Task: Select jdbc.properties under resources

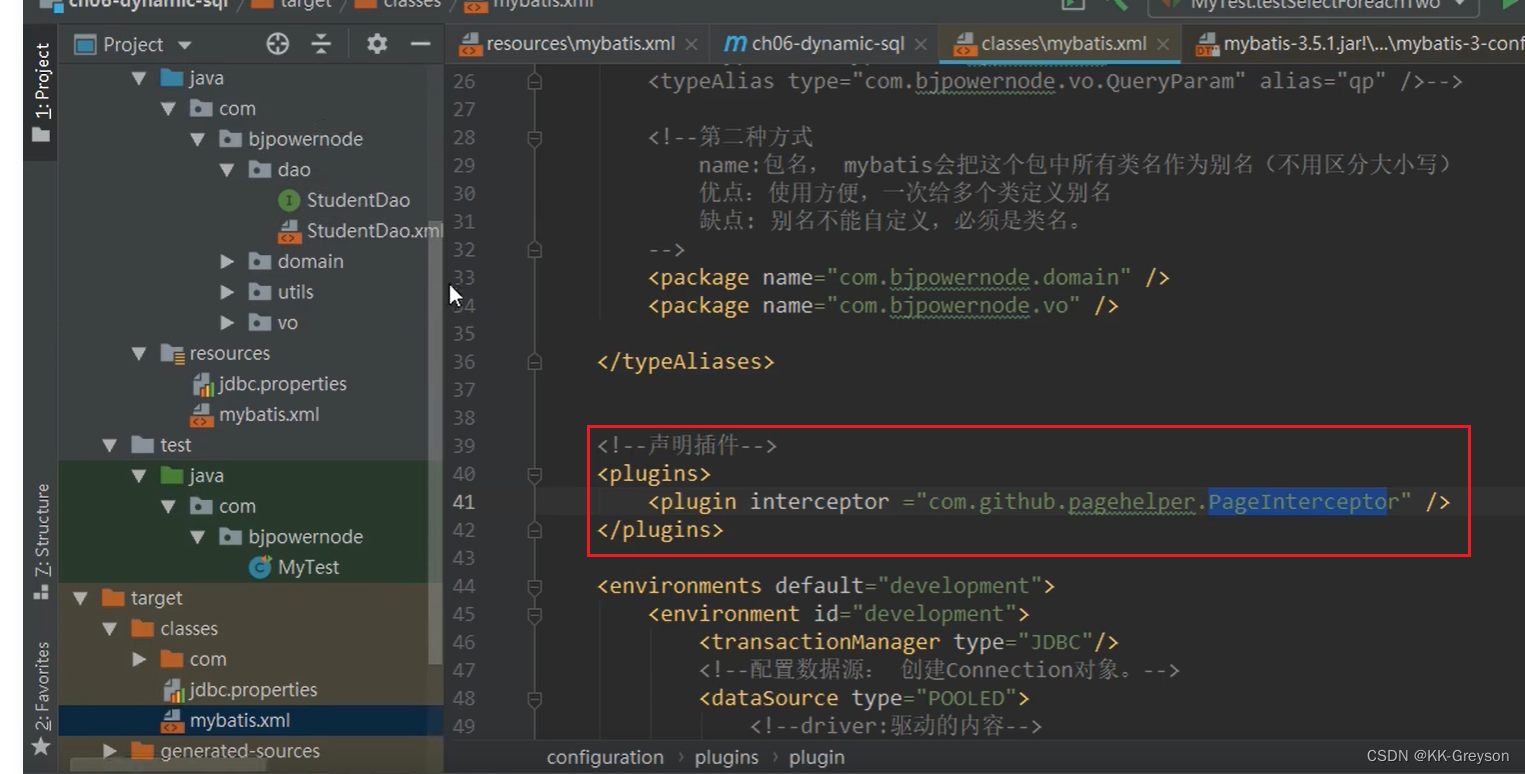Action: 282,384
